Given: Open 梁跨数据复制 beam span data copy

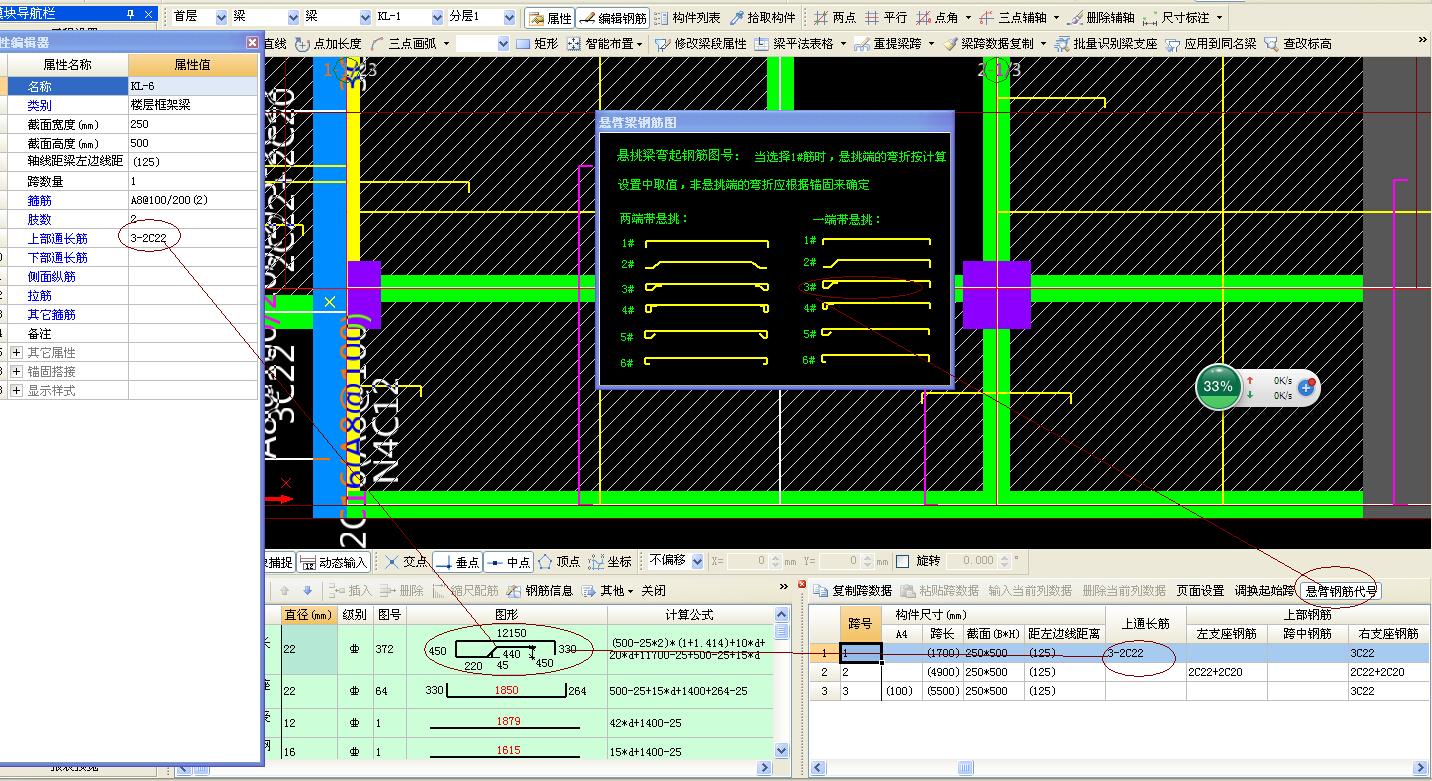Looking at the screenshot, I should click(x=988, y=44).
